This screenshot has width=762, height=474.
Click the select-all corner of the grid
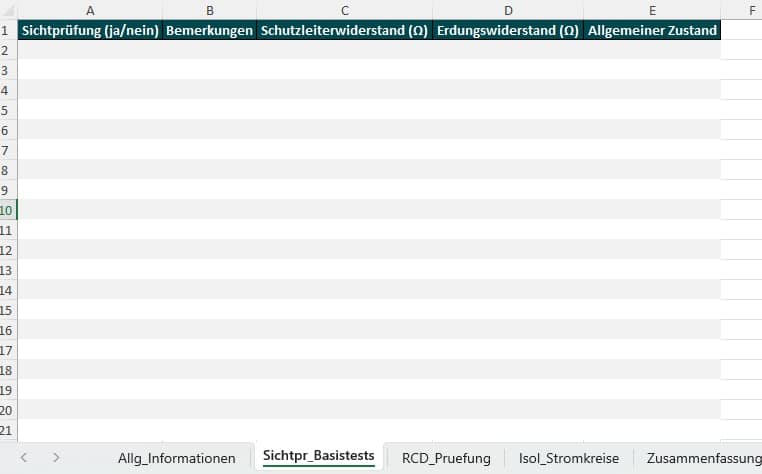(7, 11)
